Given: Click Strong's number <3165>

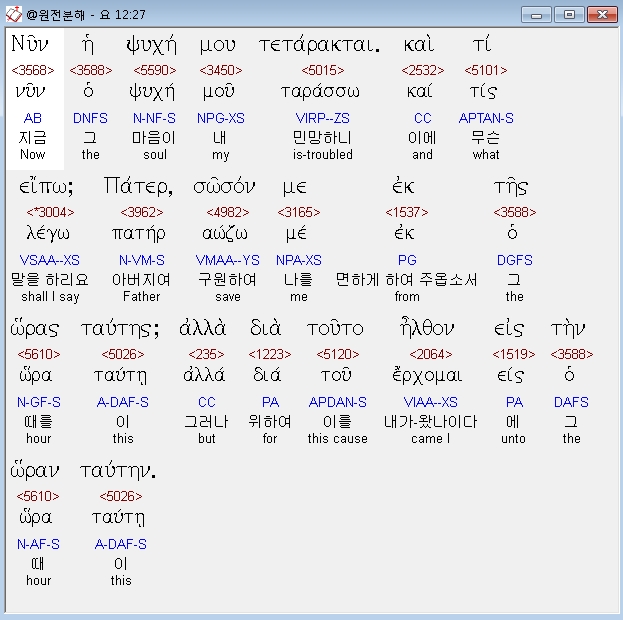Looking at the screenshot, I should point(299,212).
